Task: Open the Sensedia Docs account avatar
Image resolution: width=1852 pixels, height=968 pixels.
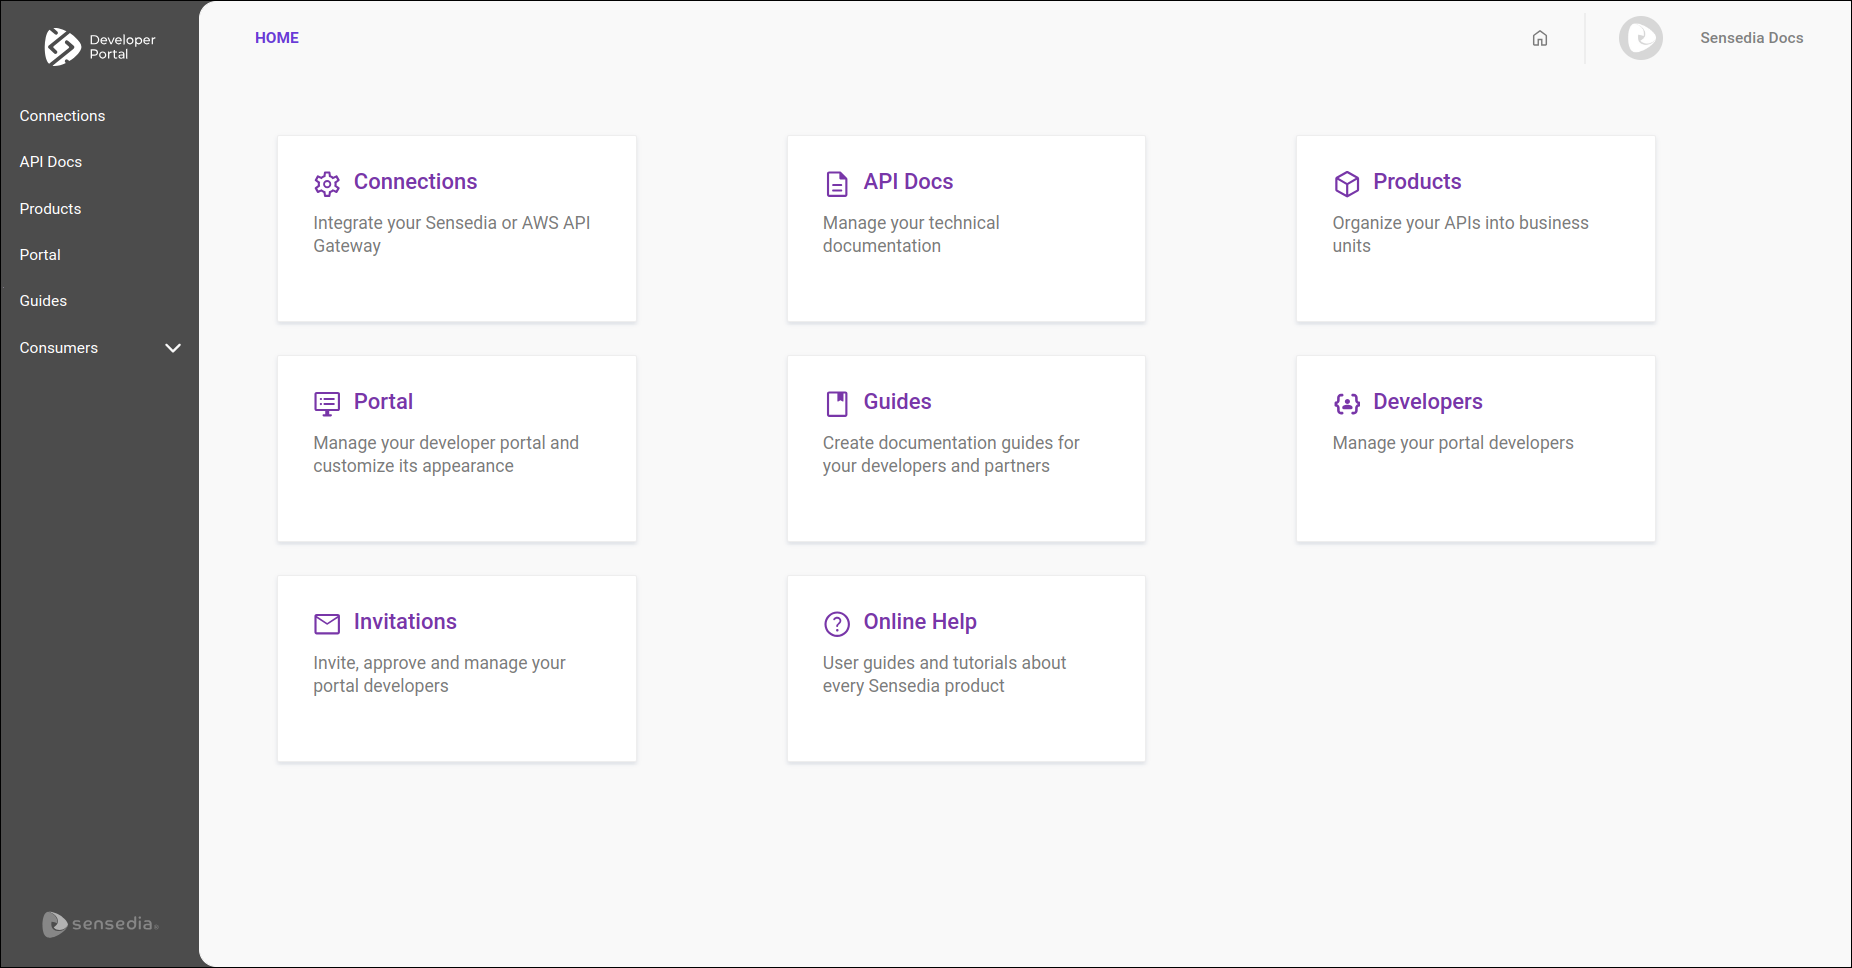Action: coord(1640,38)
